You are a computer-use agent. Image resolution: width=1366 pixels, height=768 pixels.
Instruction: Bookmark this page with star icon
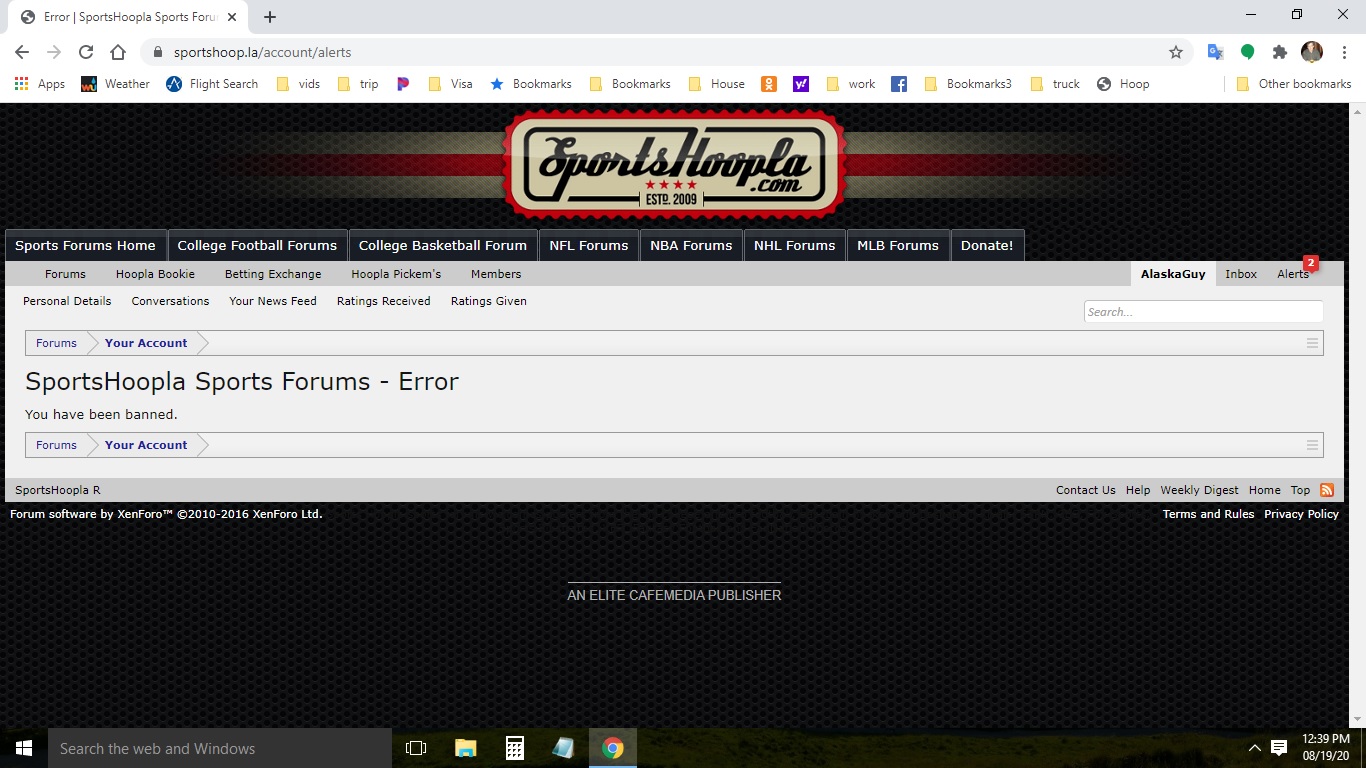click(x=1176, y=52)
